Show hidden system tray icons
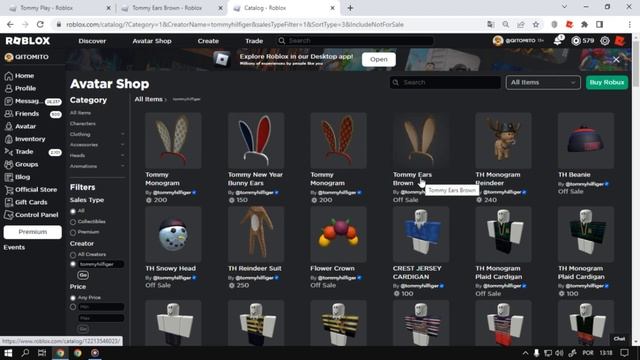Screen dimensions: 640x360 [x=525, y=353]
